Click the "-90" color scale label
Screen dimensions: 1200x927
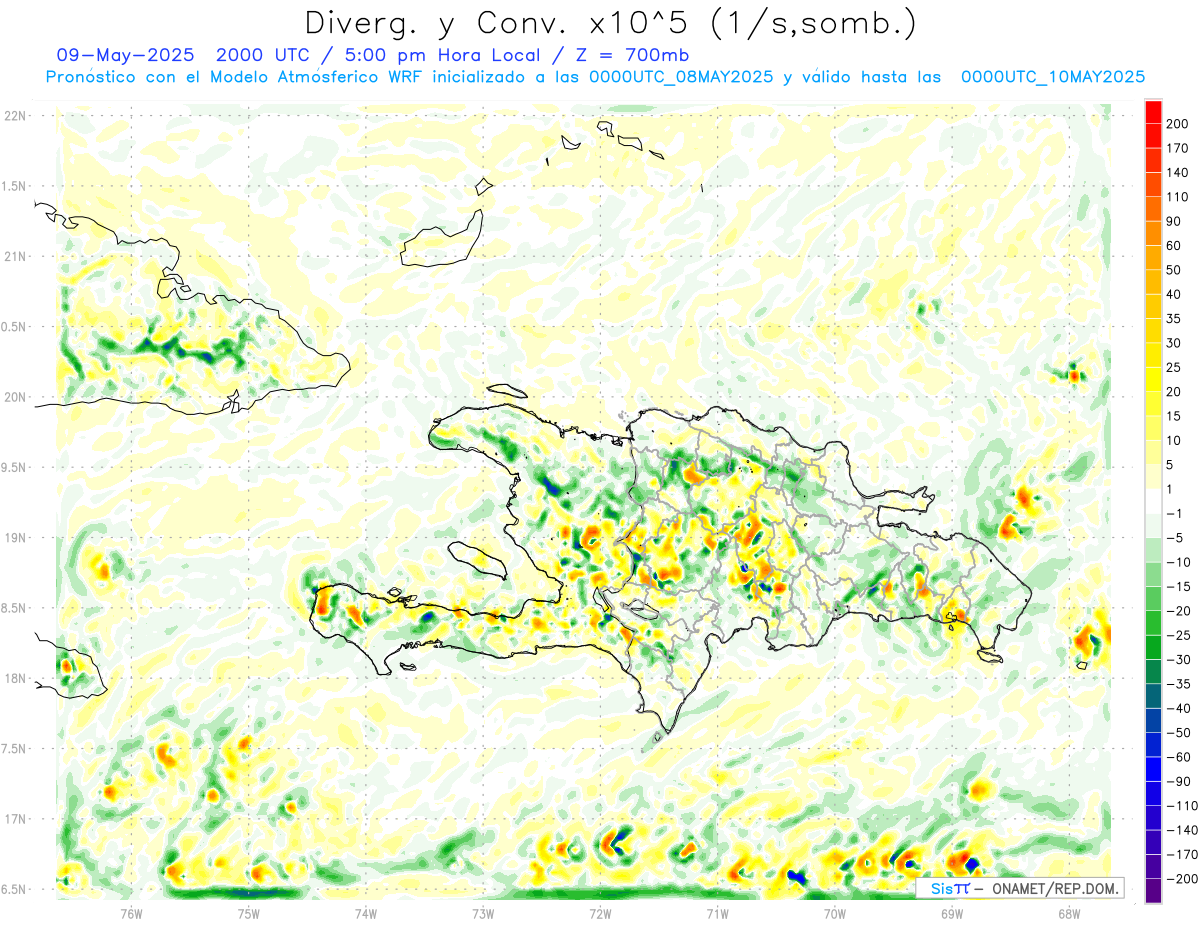1180,781
